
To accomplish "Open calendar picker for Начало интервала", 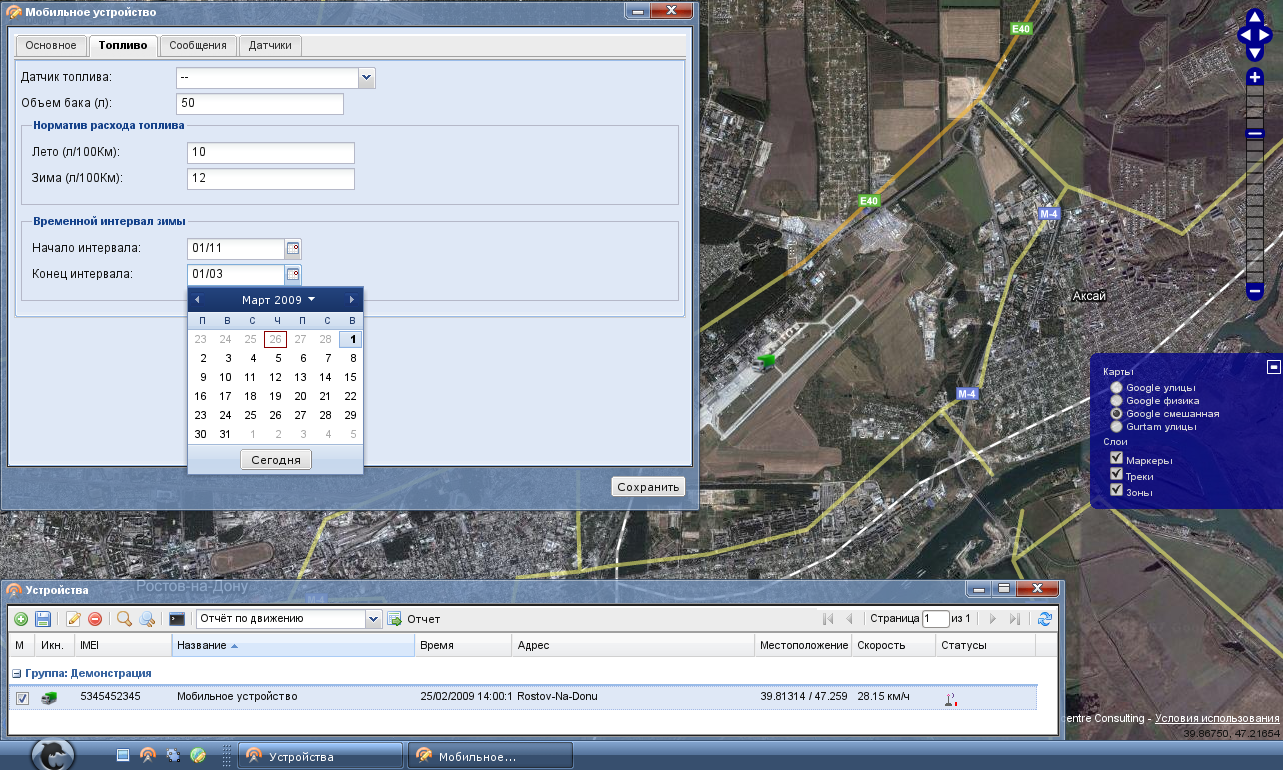I will [x=293, y=248].
